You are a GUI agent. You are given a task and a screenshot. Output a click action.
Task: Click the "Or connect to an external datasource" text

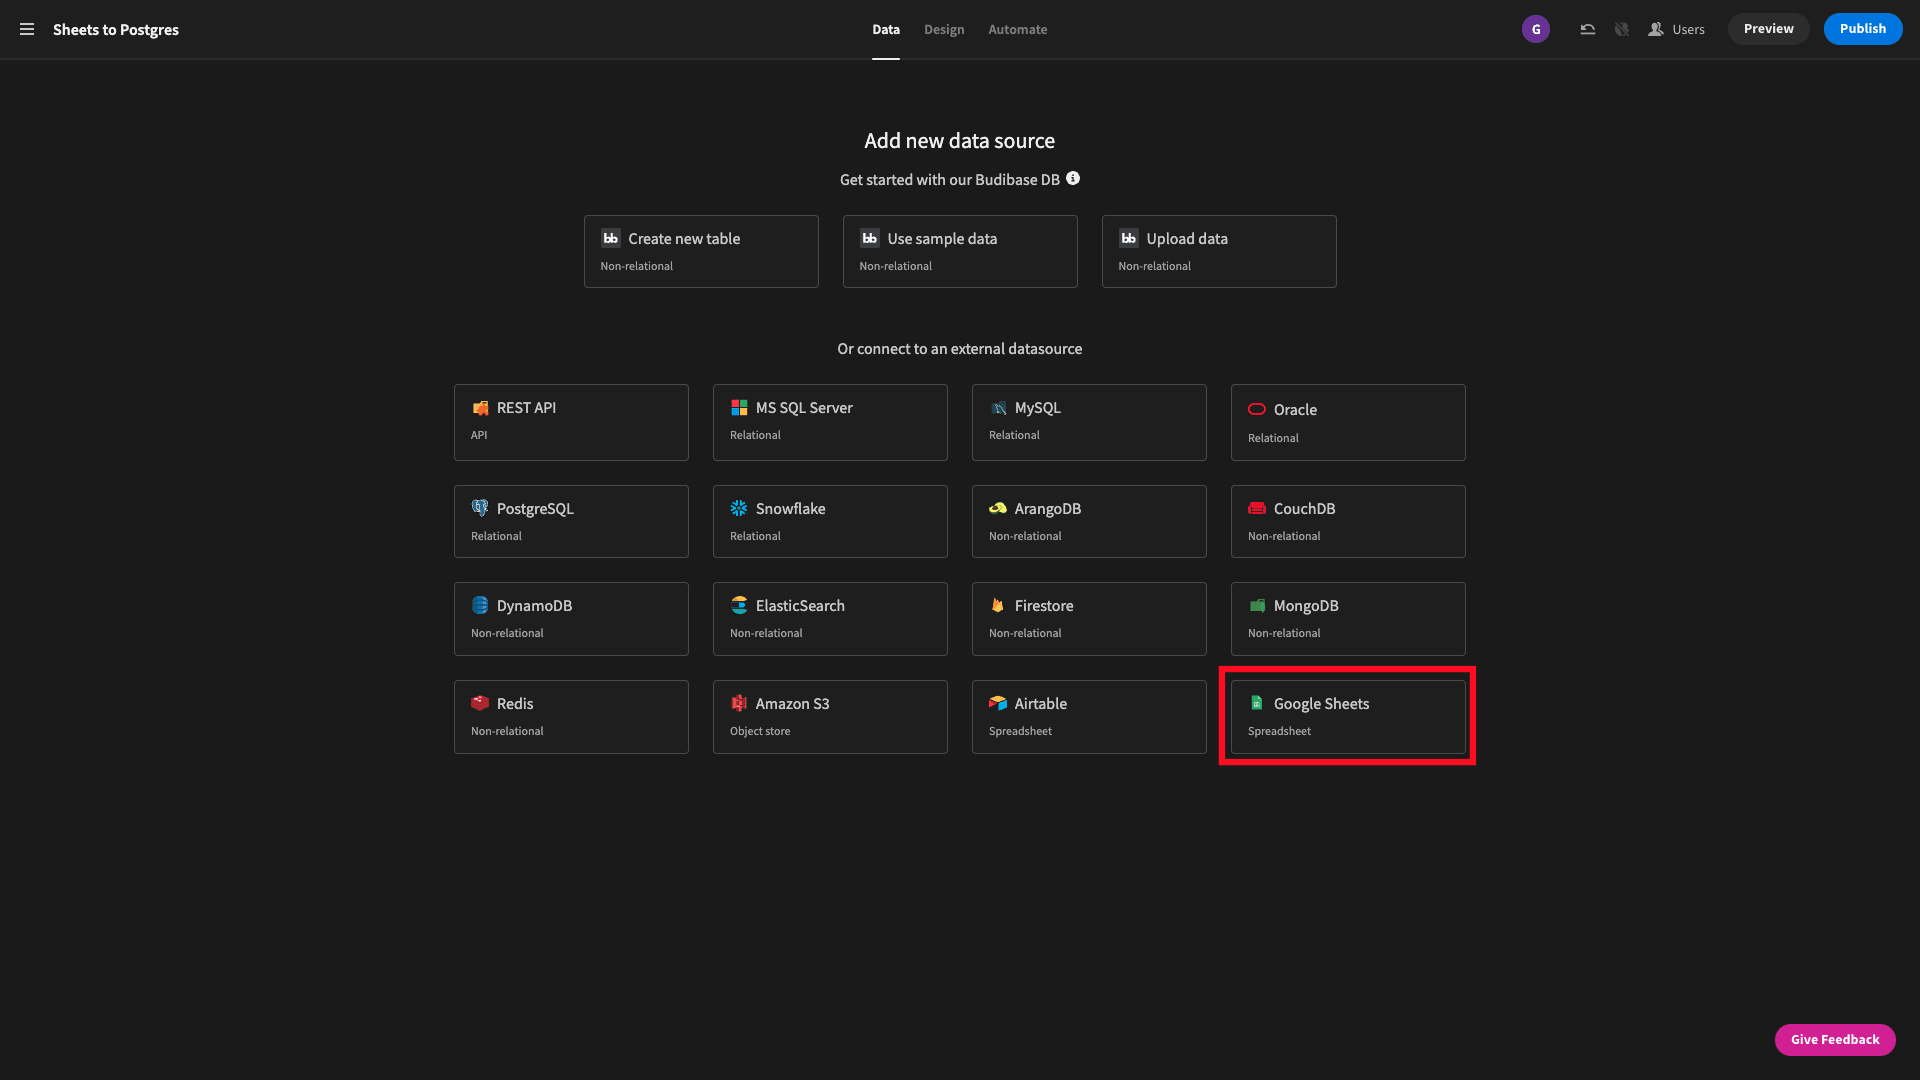(x=960, y=349)
